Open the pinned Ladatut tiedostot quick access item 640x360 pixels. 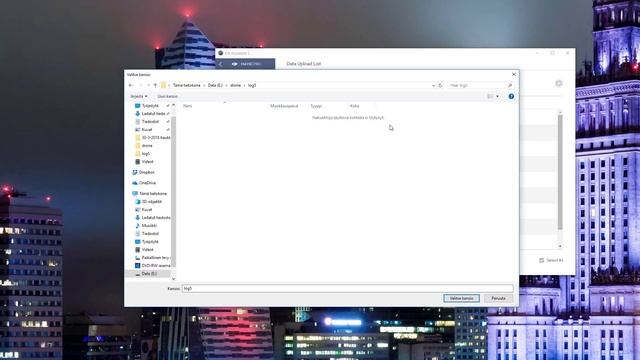pos(153,113)
